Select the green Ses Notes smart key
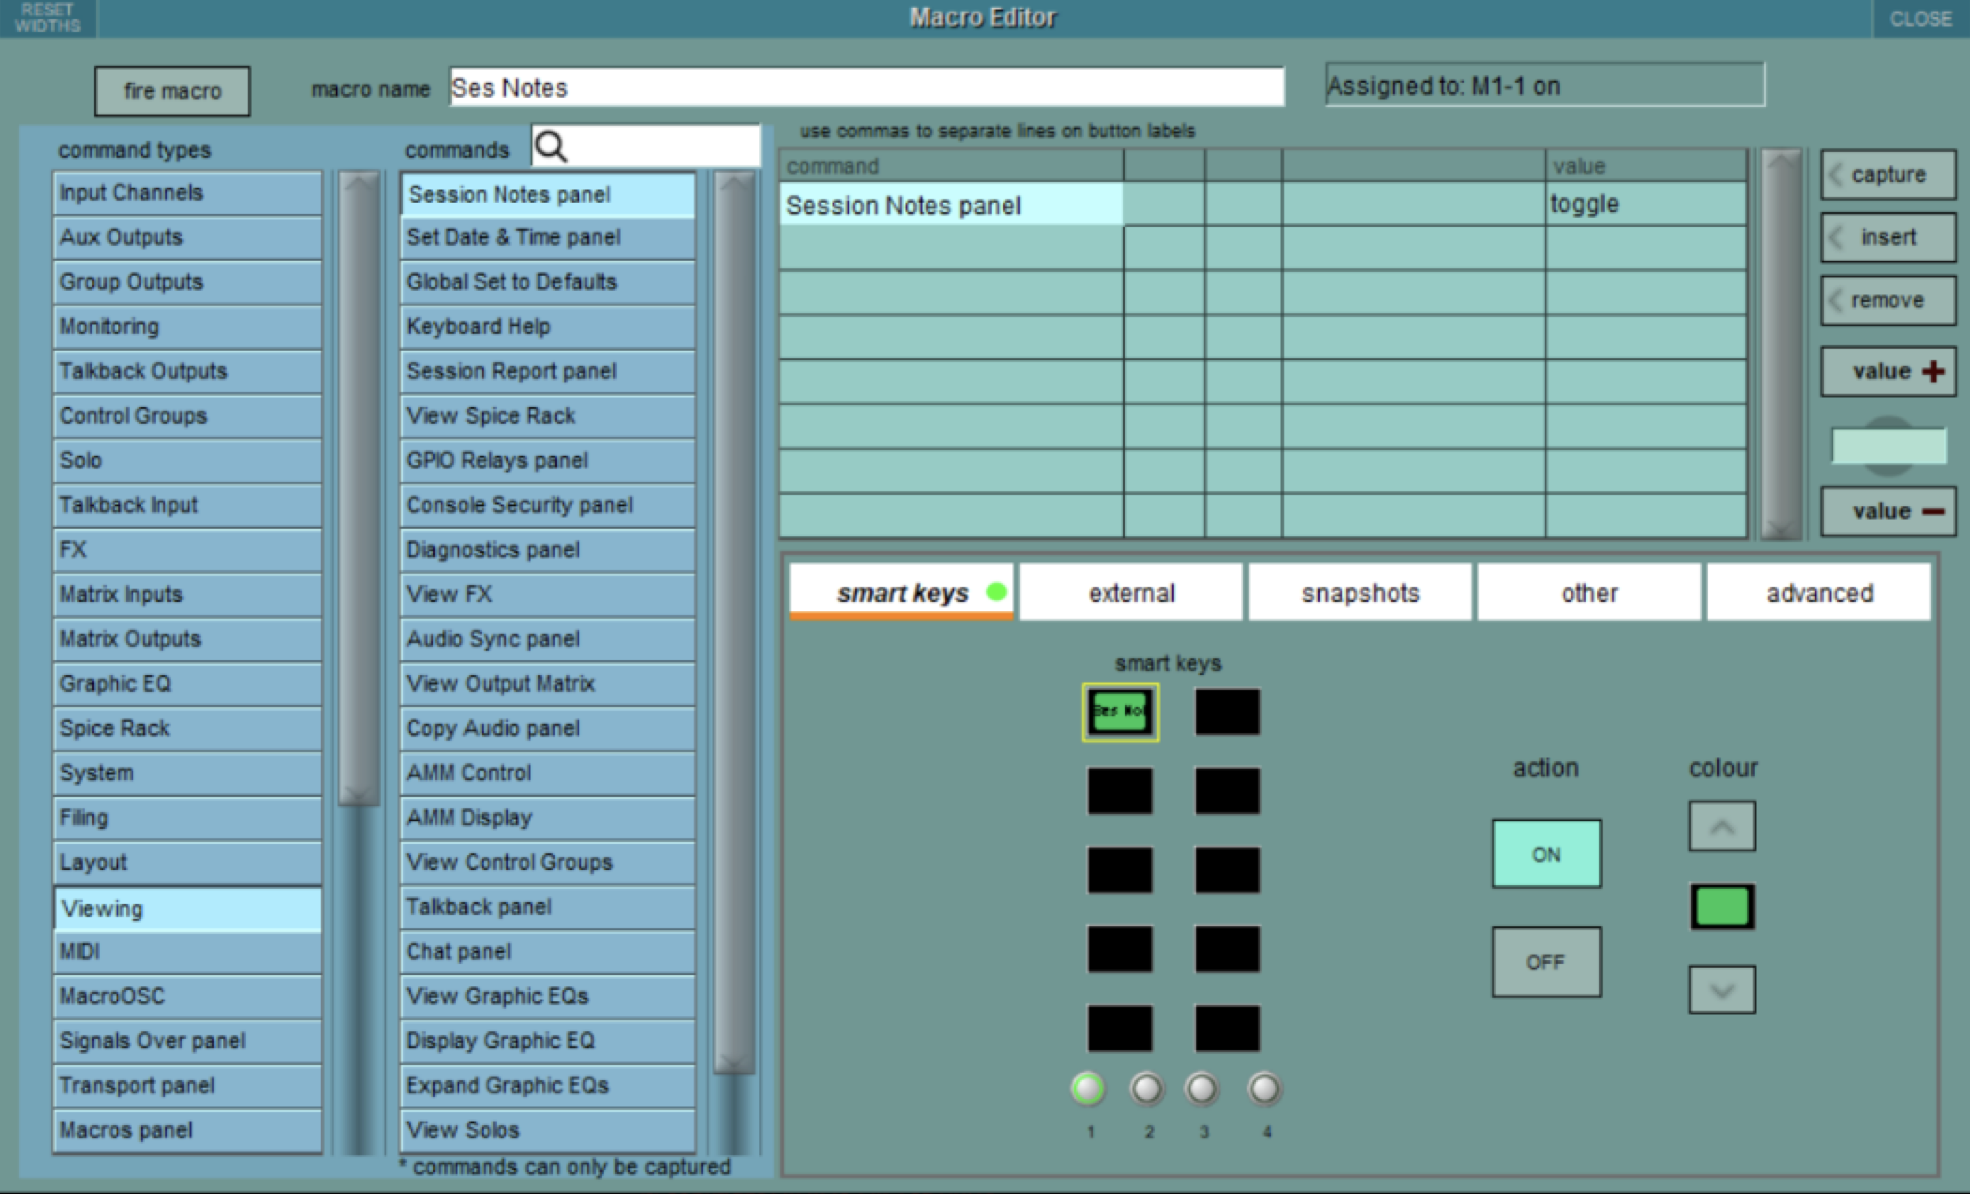The height and width of the screenshot is (1194, 1970). (1119, 712)
